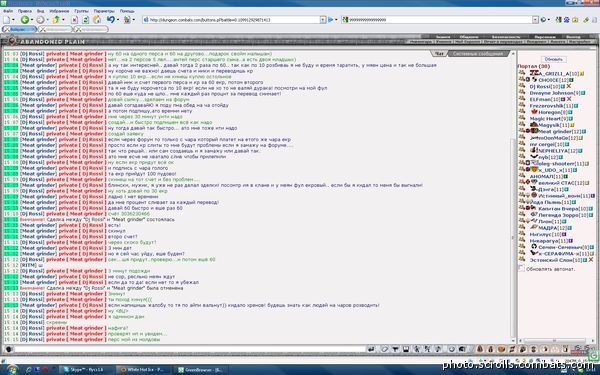Click the player list horizontal scrollbar
Screen dimensions: 600x375
pos(554,341)
